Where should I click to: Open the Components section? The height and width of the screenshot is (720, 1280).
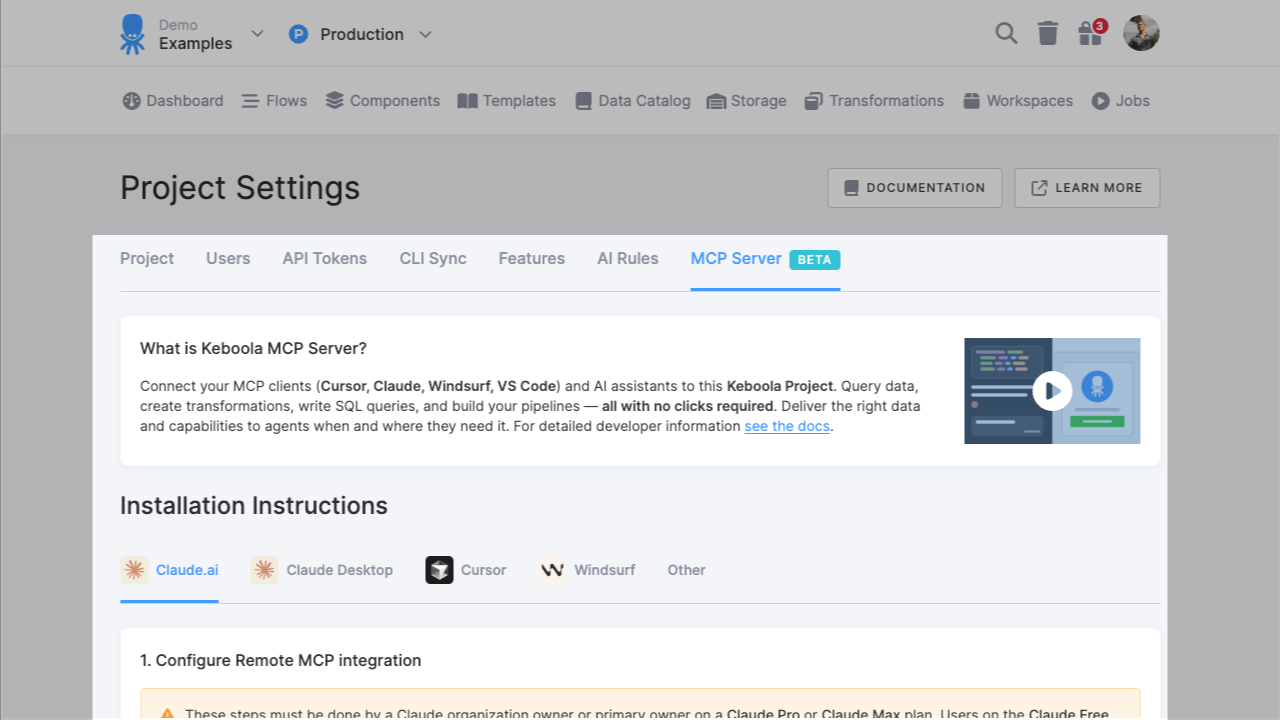tap(382, 100)
